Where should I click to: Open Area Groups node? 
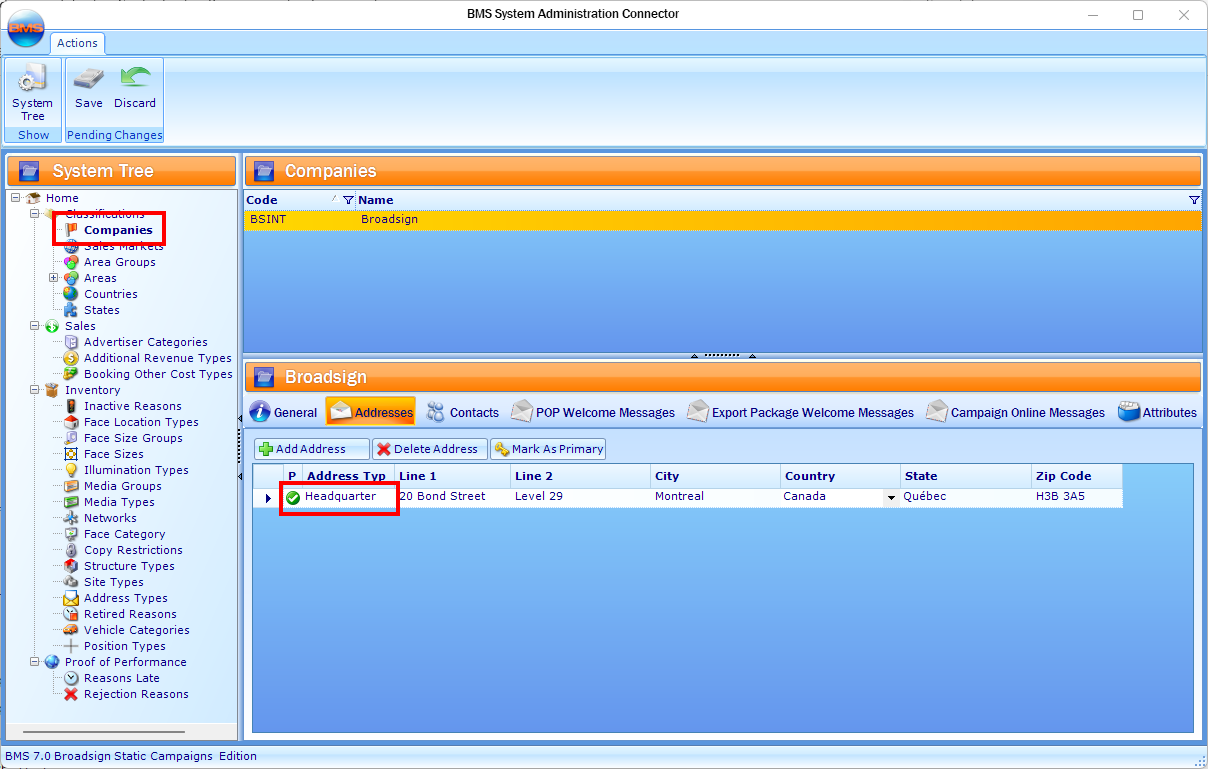120,262
